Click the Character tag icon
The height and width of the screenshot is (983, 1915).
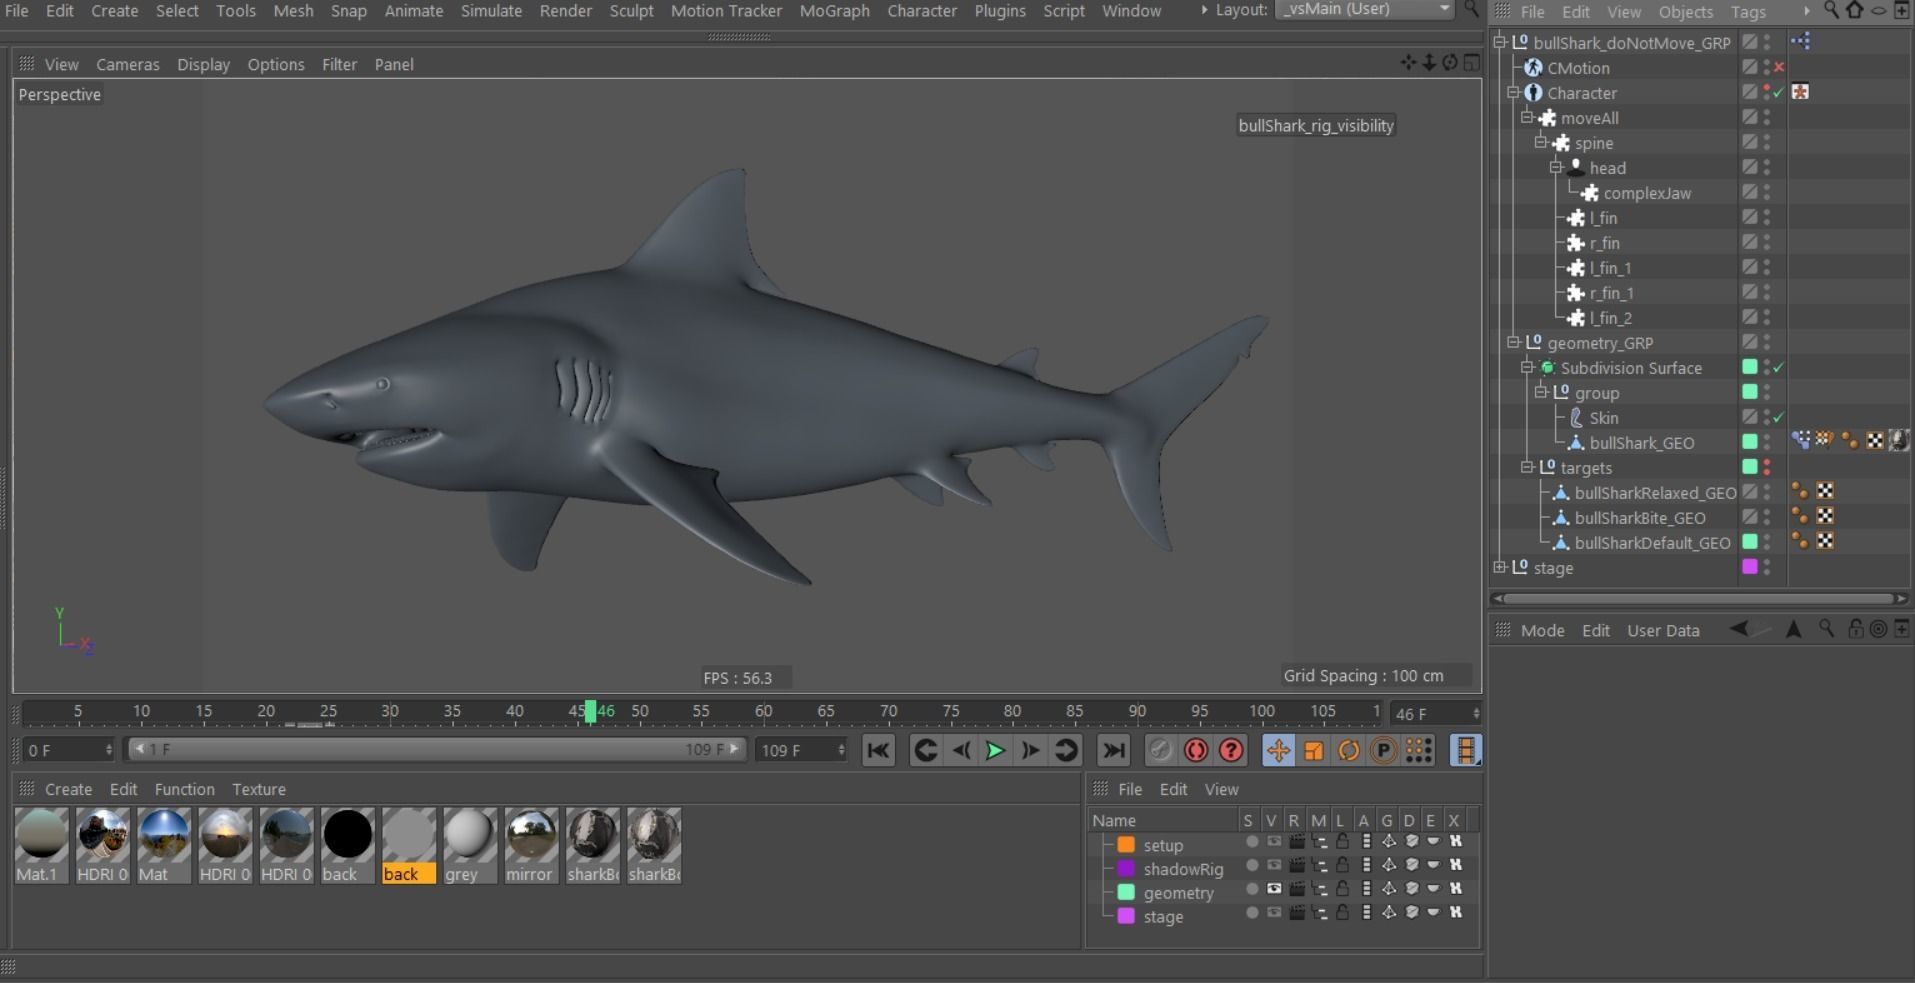(x=1800, y=92)
